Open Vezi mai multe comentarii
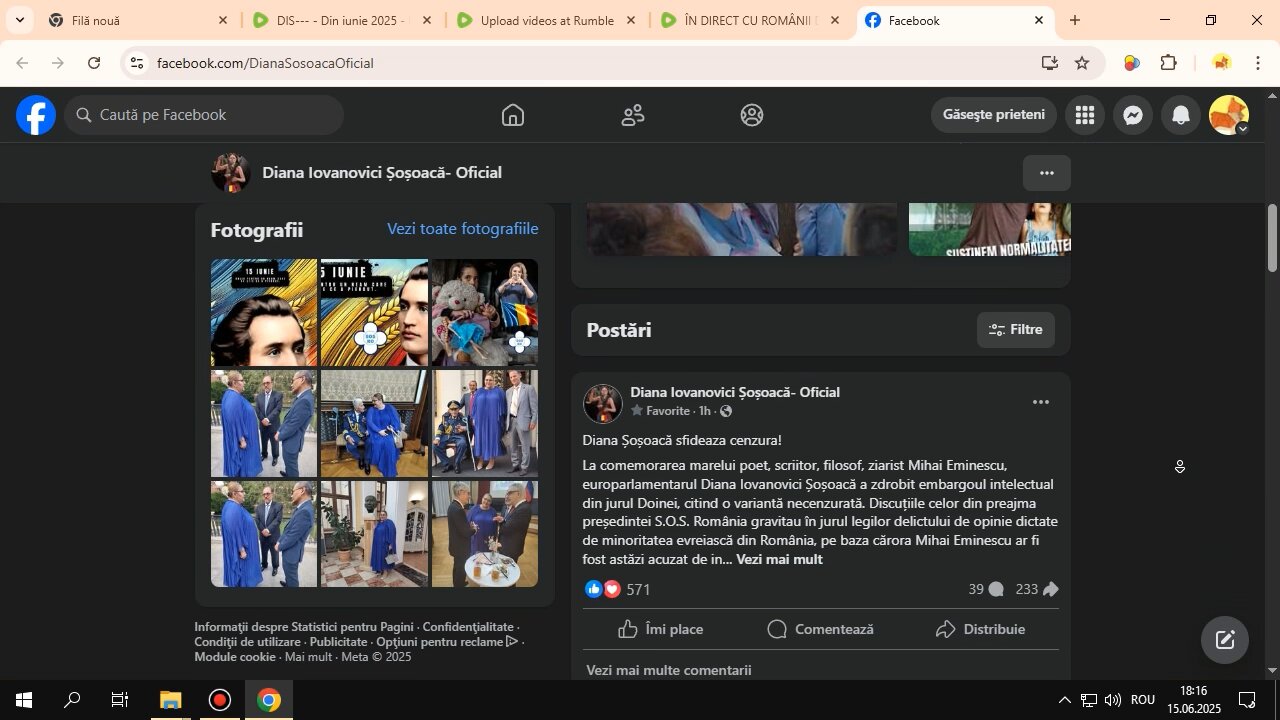 click(x=669, y=670)
